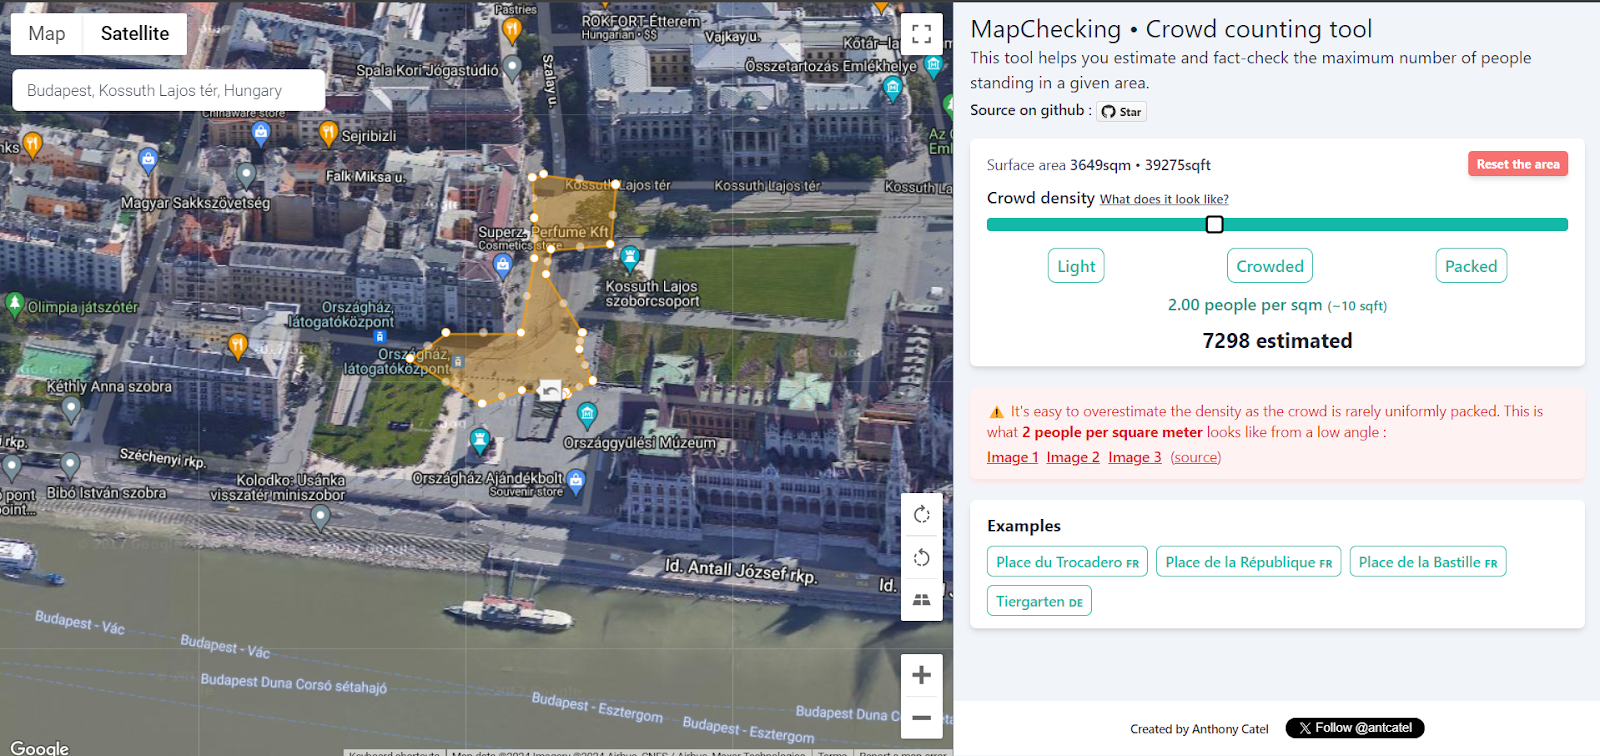Zoom in on the map
Viewport: 1600px width, 756px height.
[x=921, y=675]
